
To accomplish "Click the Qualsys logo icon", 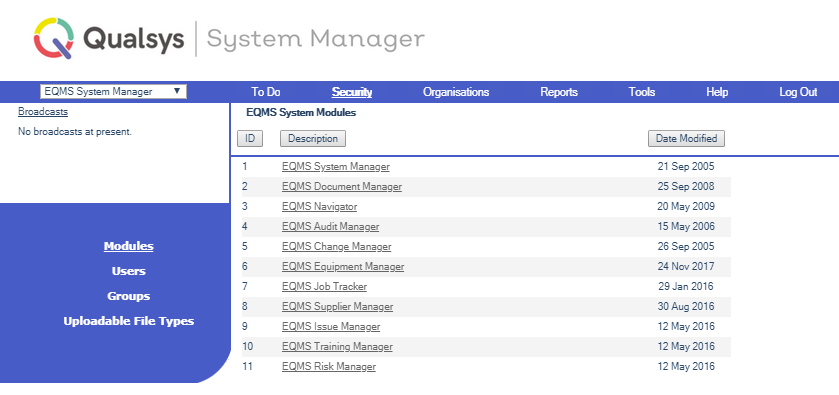I will point(54,38).
